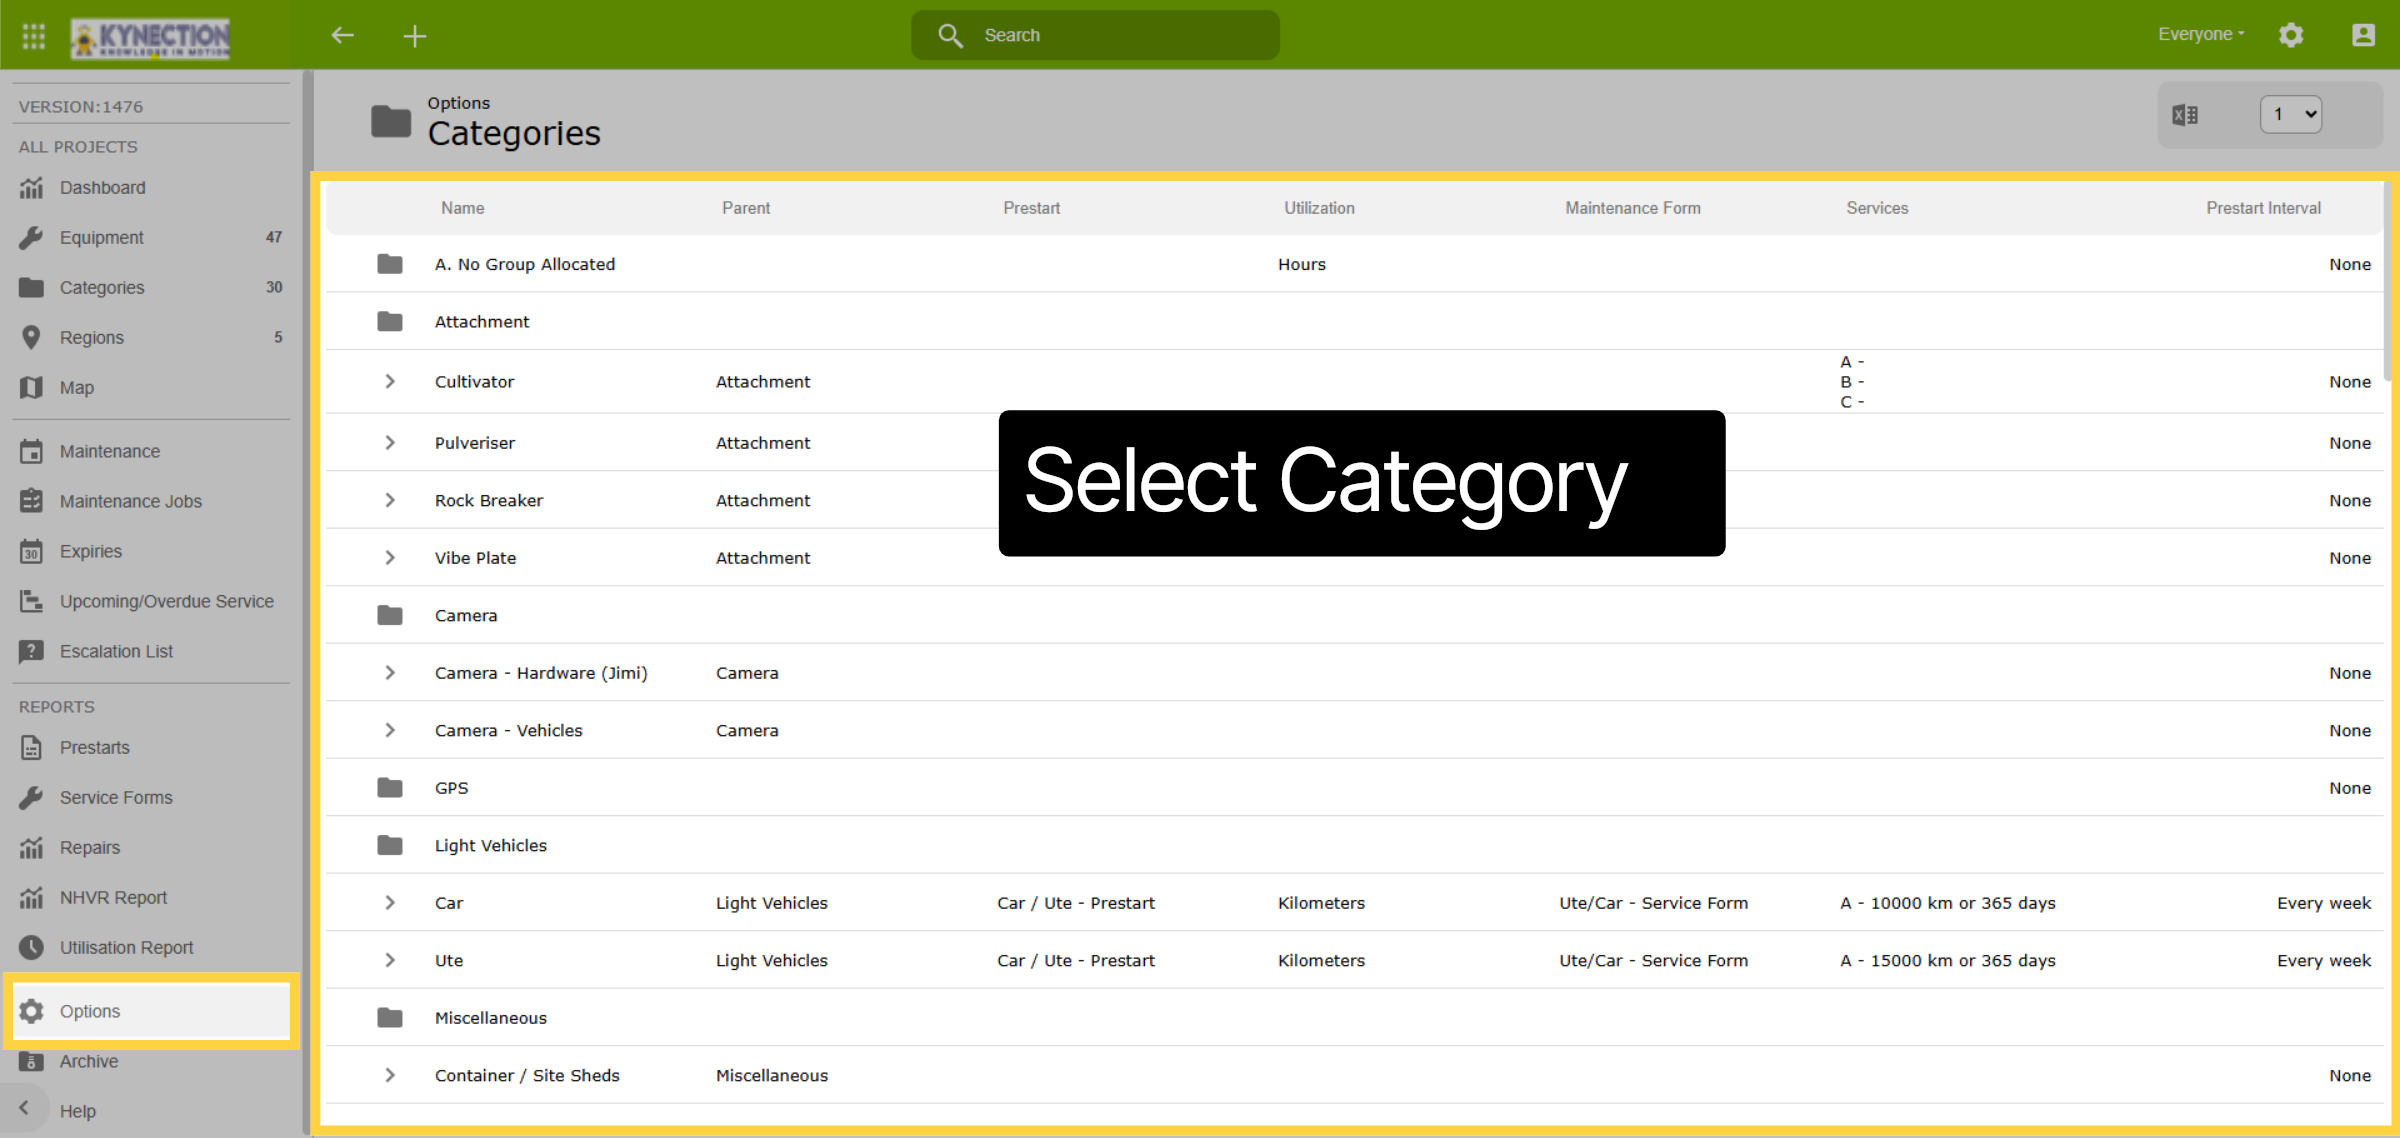Add new item with the plus icon
Screen dimensions: 2400x1138
click(415, 36)
